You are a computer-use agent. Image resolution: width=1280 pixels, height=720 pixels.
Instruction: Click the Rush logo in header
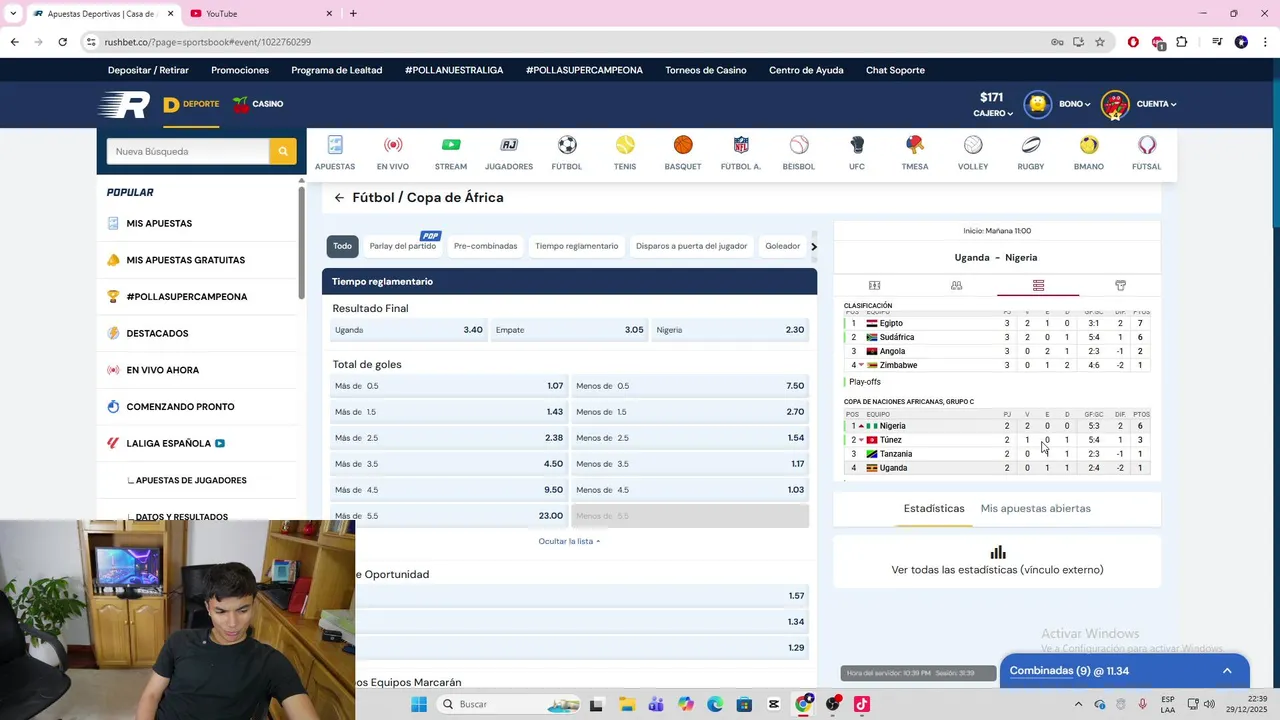pyautogui.click(x=124, y=104)
